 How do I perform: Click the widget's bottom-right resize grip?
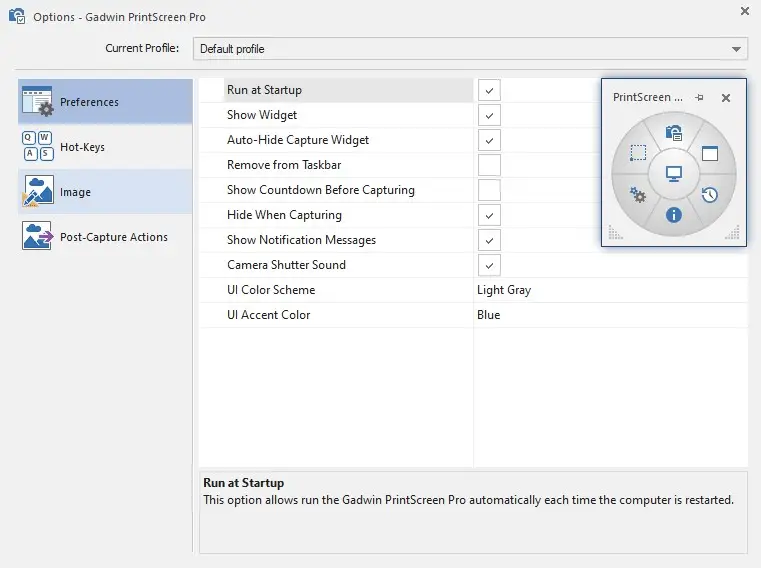732,233
